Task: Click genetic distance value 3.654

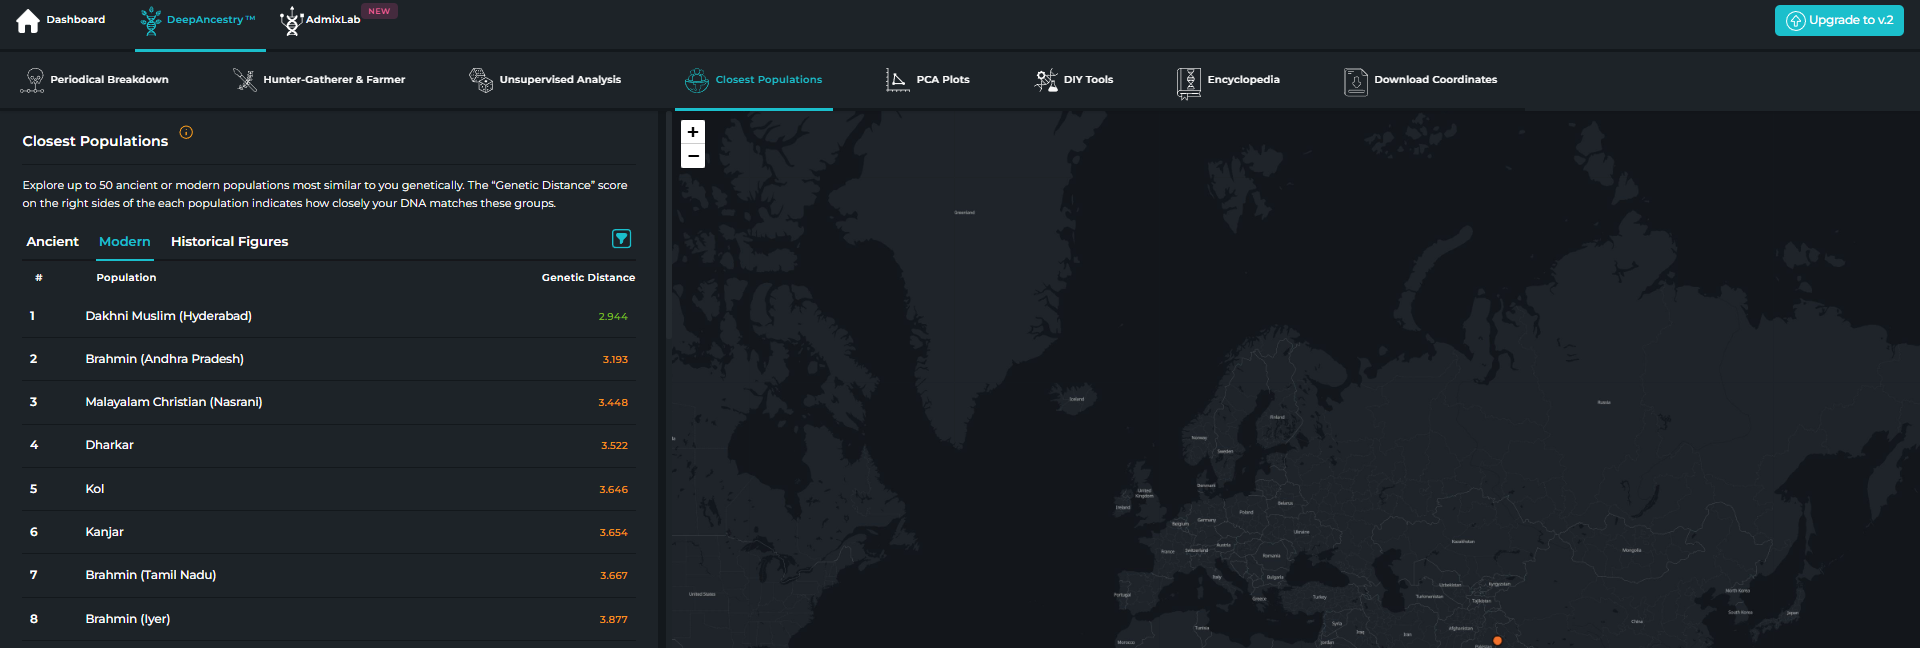Action: pyautogui.click(x=613, y=533)
